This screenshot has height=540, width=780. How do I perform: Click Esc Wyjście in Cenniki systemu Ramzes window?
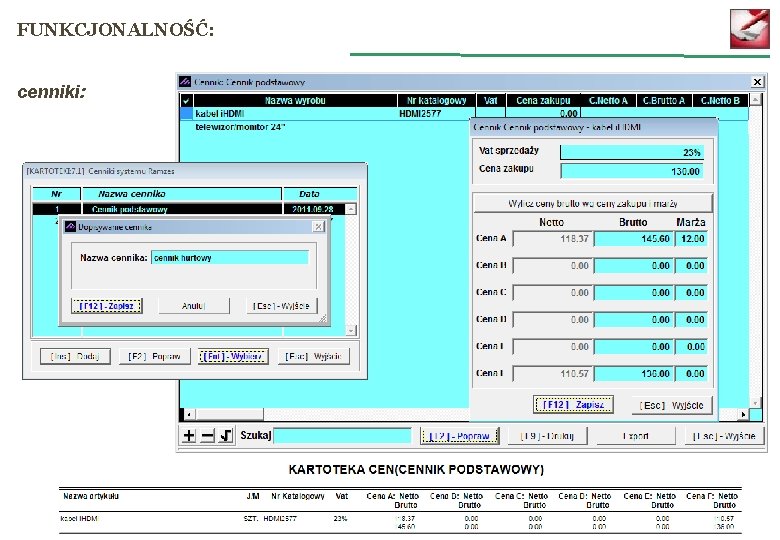pyautogui.click(x=313, y=356)
